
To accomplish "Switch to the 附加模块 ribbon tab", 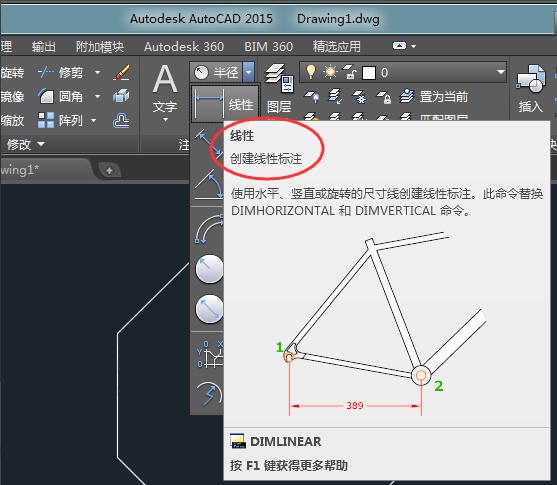I will tap(100, 47).
